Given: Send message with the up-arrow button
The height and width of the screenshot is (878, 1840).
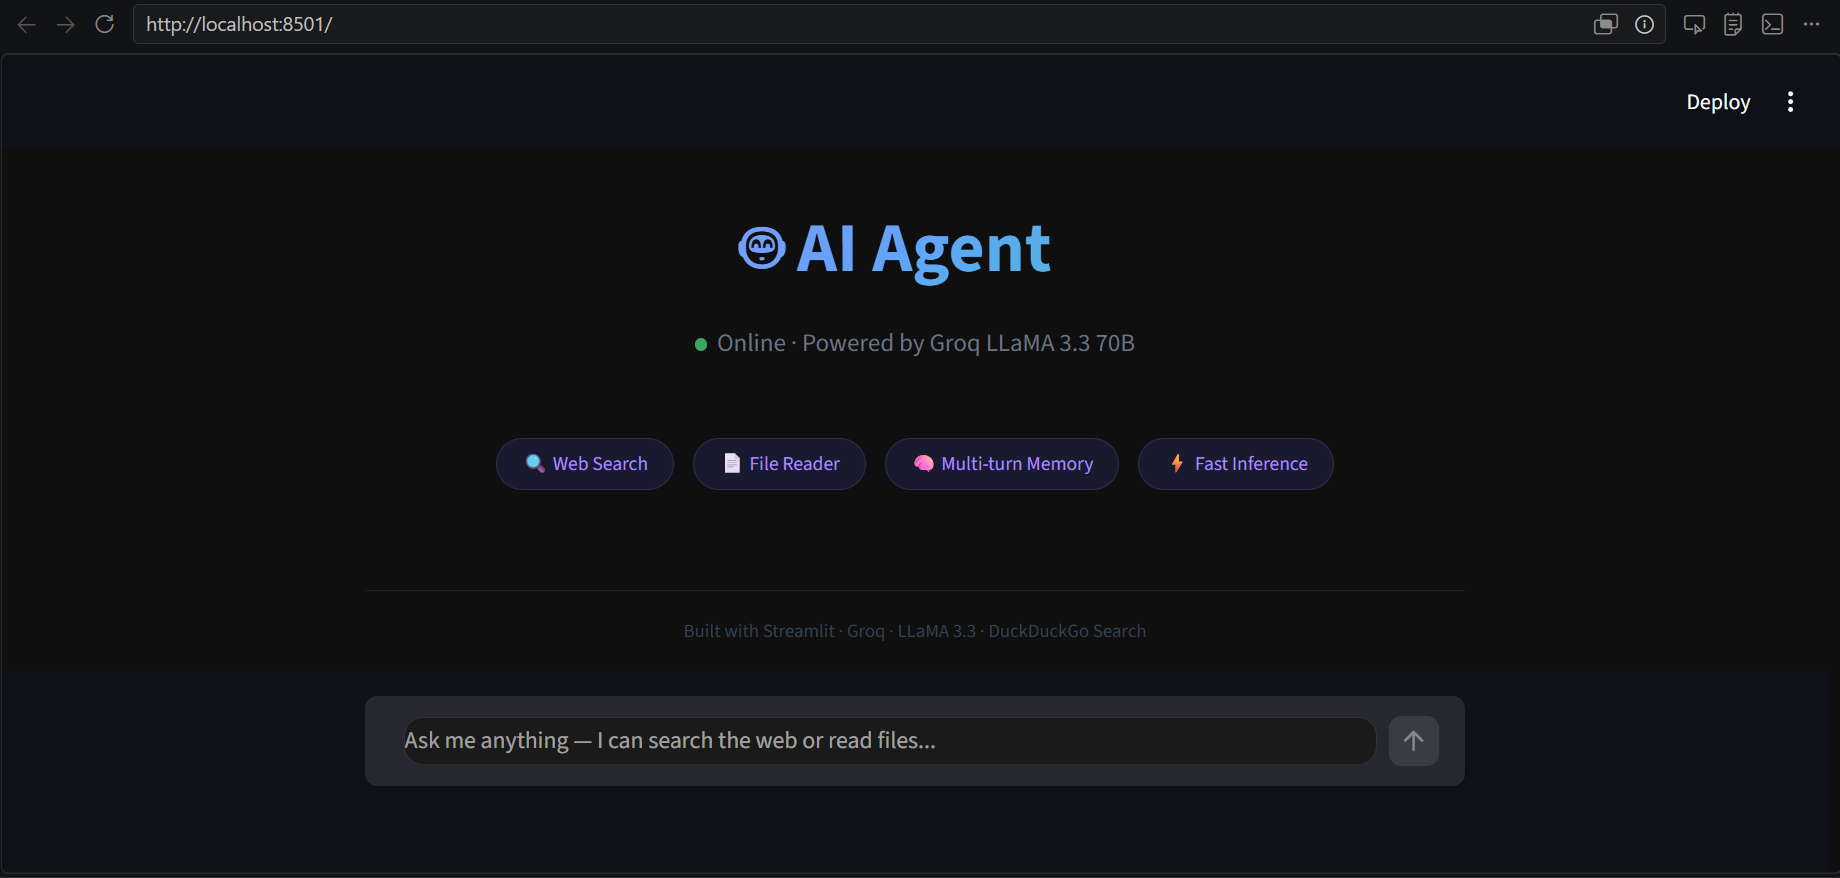Looking at the screenshot, I should click(1414, 741).
